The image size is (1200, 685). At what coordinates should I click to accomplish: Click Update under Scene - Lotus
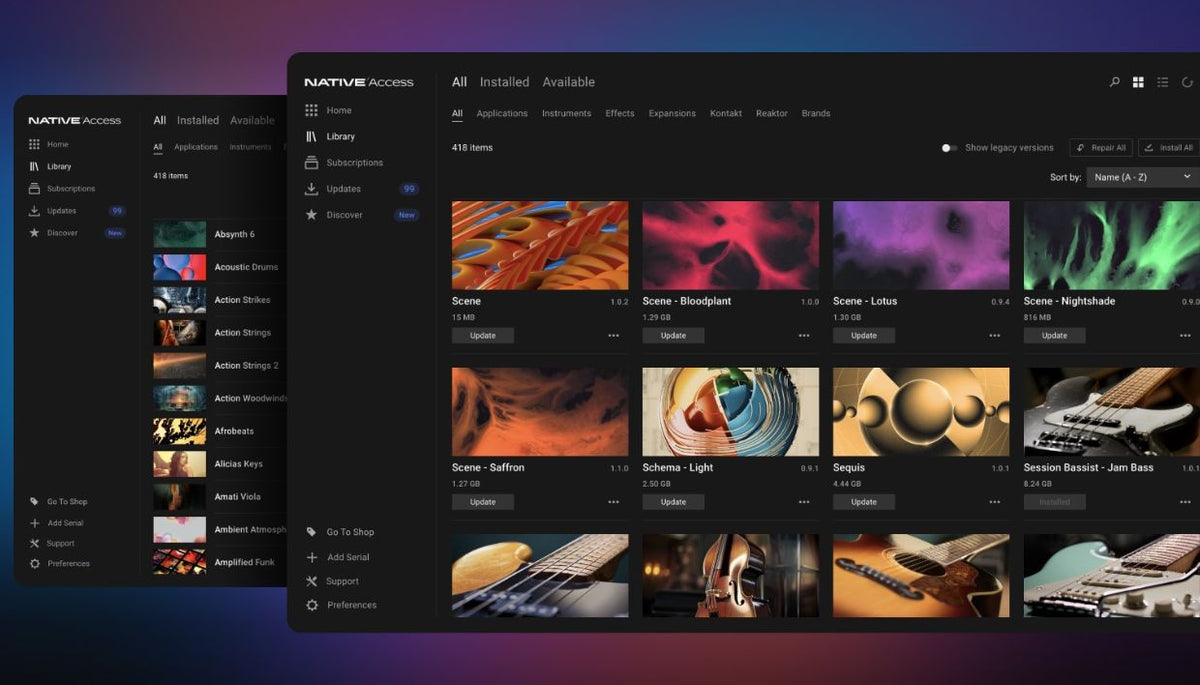tap(864, 335)
